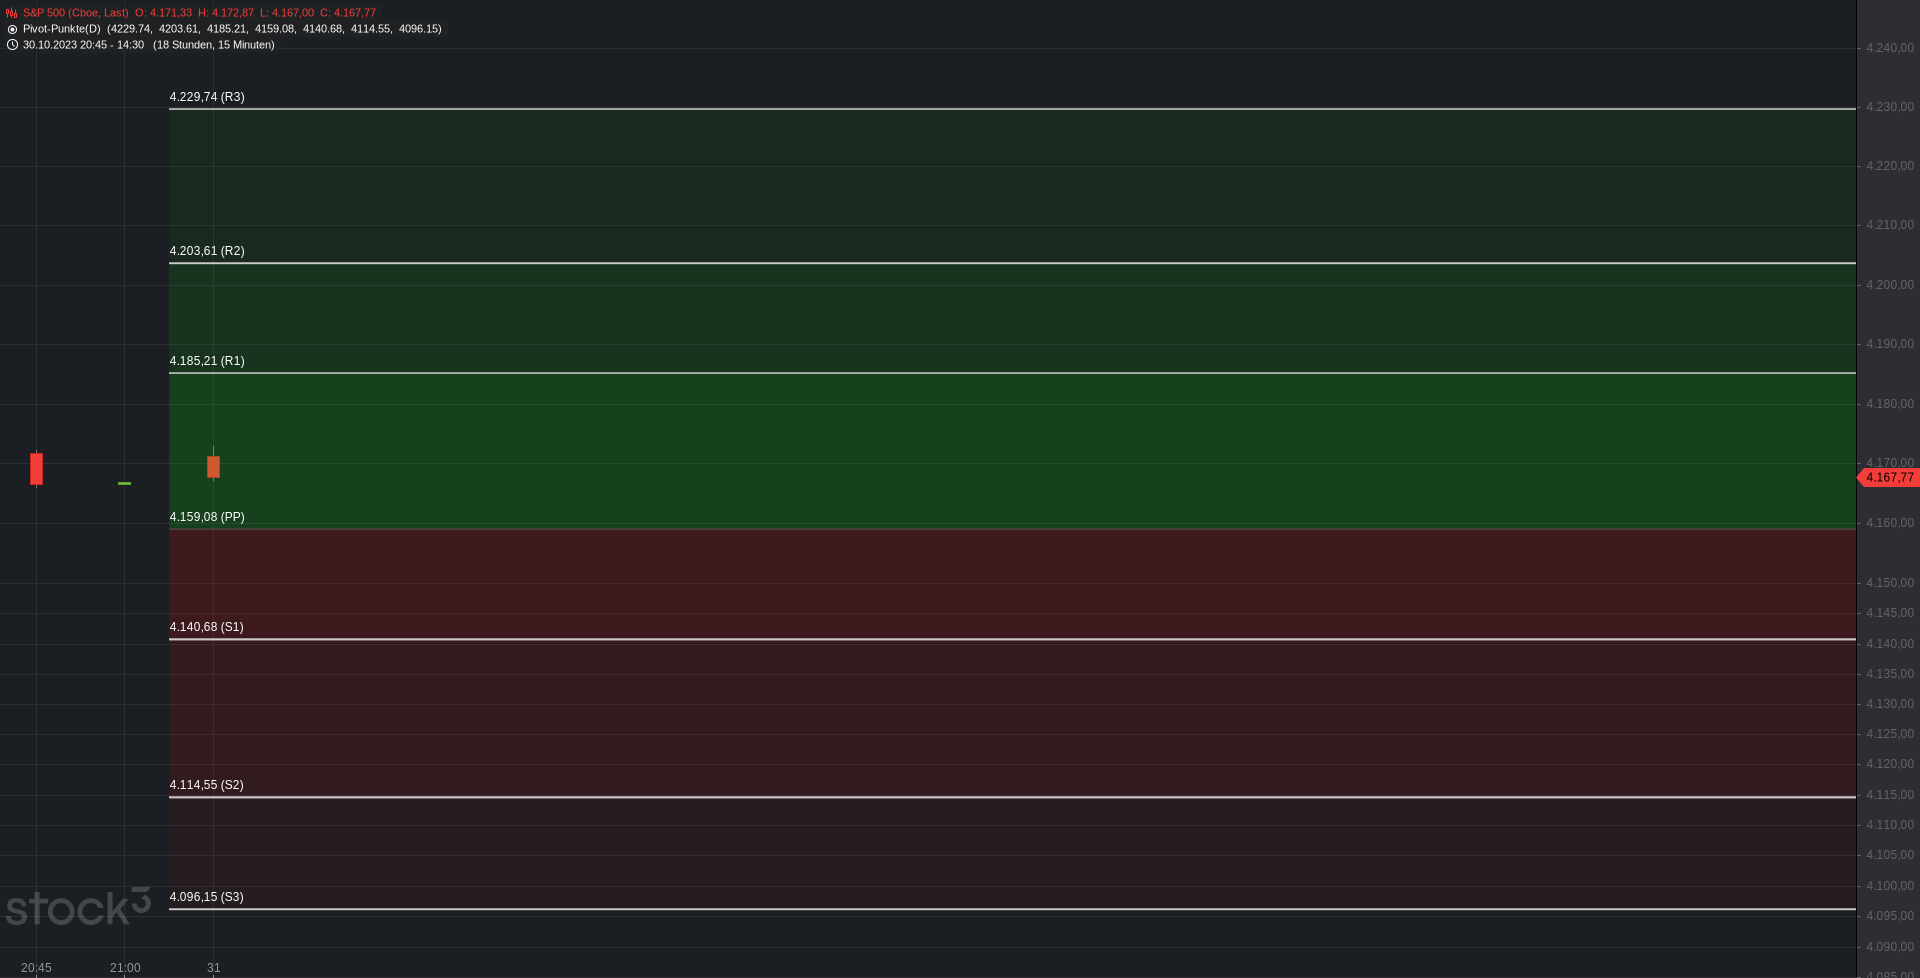
Task: Select the 4.229,74 (R3) resistance label
Action: [x=207, y=97]
